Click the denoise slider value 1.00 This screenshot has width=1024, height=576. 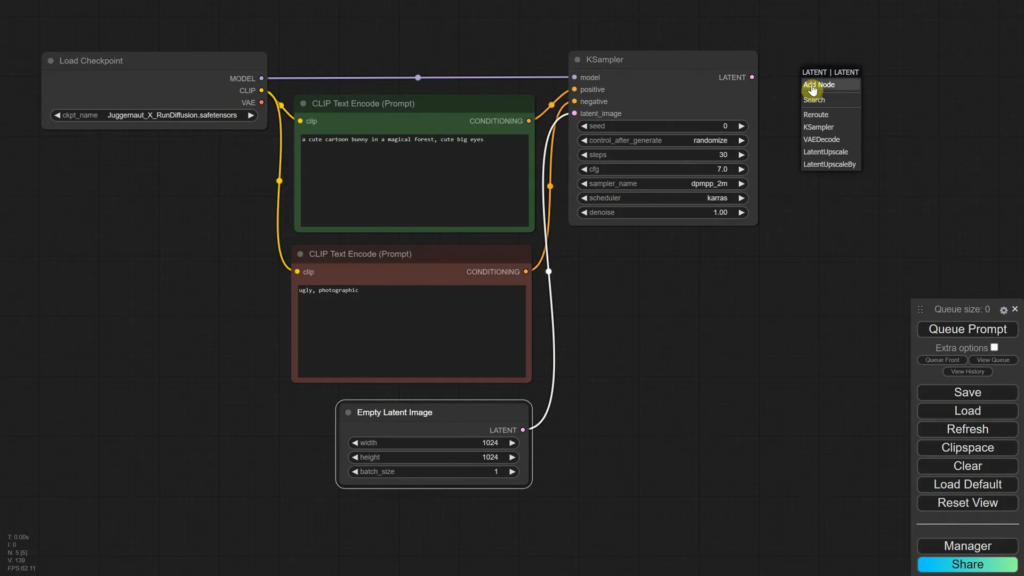coord(720,212)
